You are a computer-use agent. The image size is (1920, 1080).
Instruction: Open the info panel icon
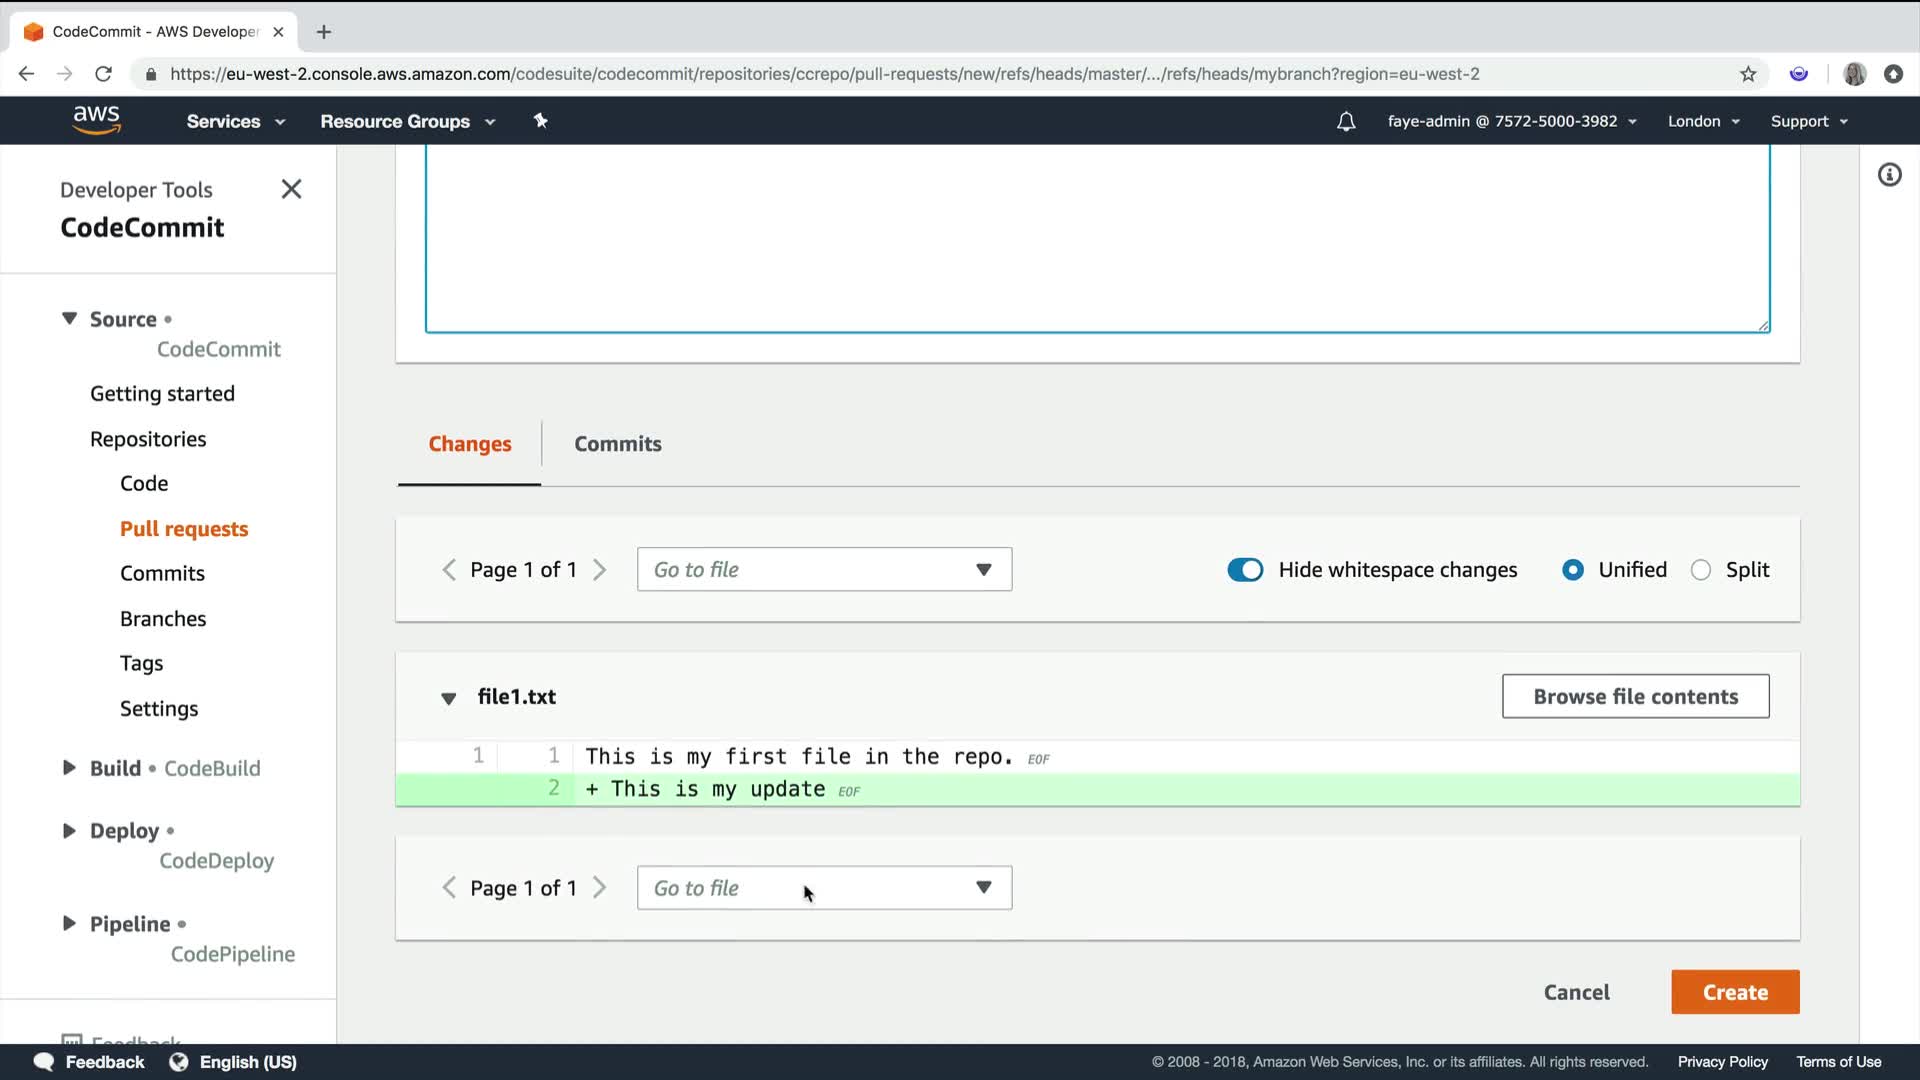click(x=1889, y=175)
